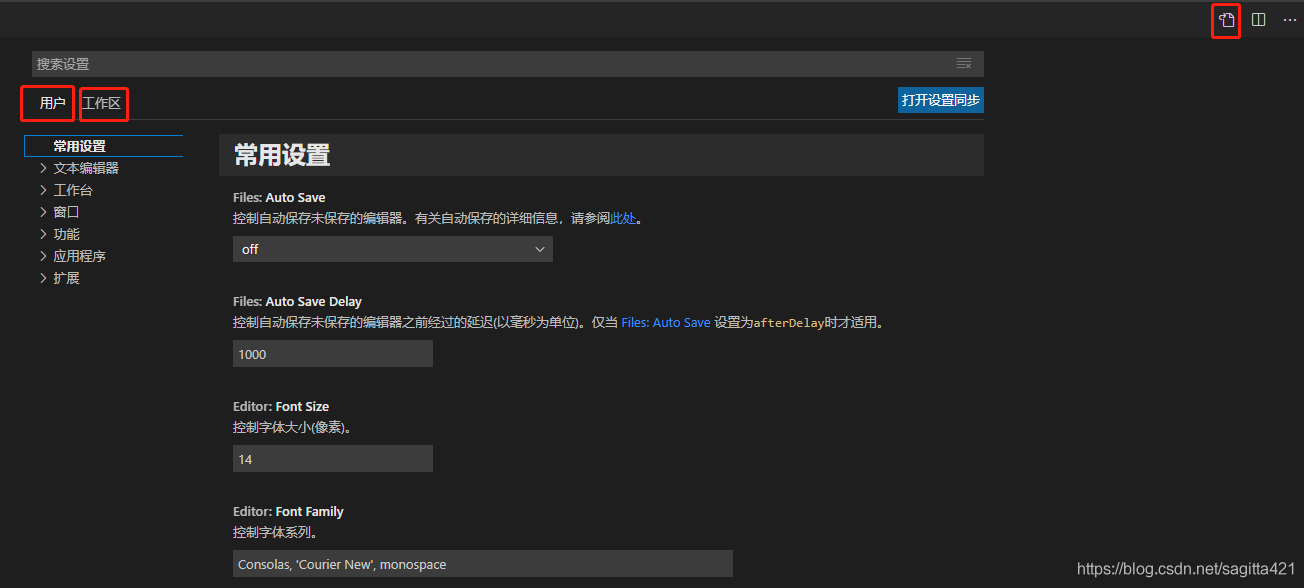Select 功能 category label

[x=66, y=234]
